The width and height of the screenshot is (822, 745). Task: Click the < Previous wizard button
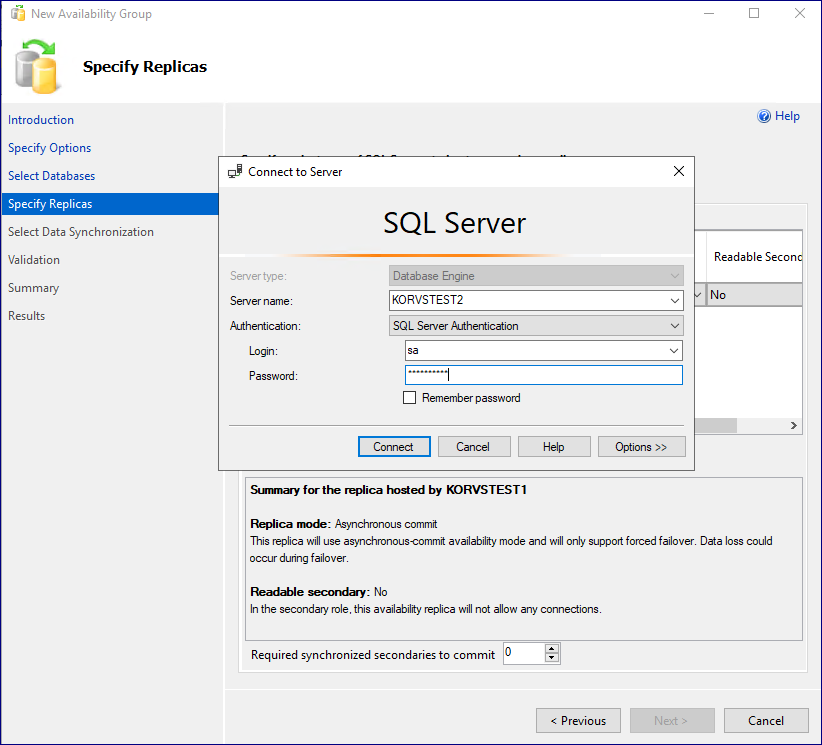tap(578, 720)
